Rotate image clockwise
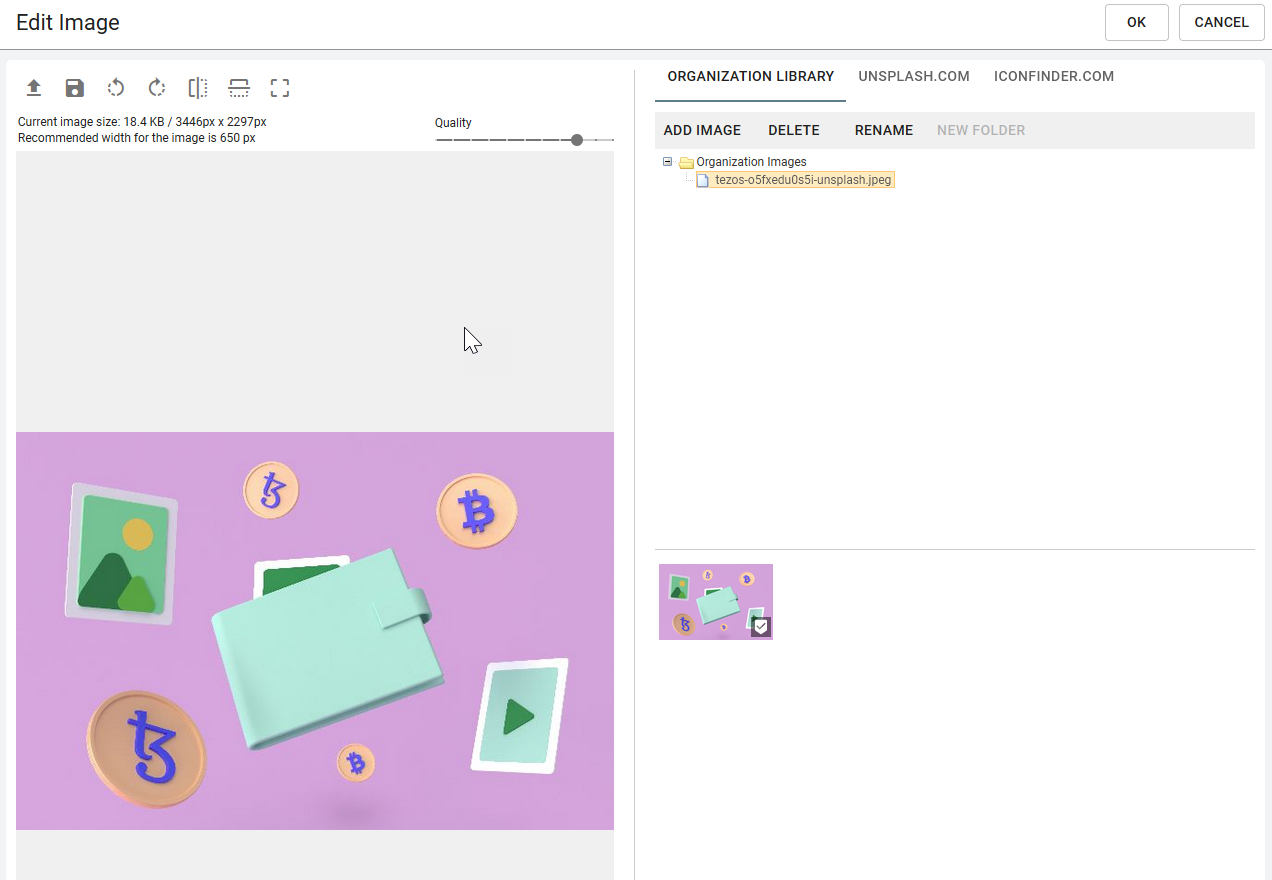 (x=156, y=88)
